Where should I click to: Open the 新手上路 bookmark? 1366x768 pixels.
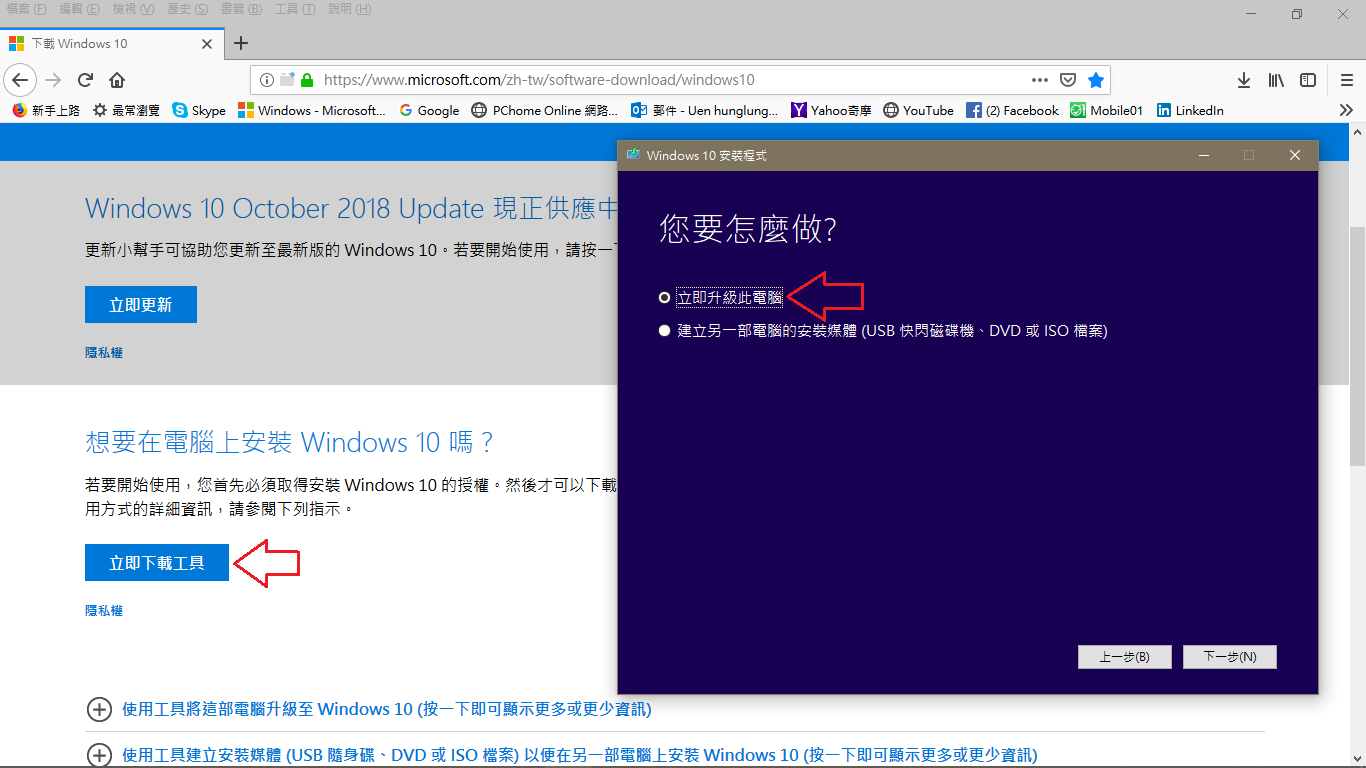46,110
